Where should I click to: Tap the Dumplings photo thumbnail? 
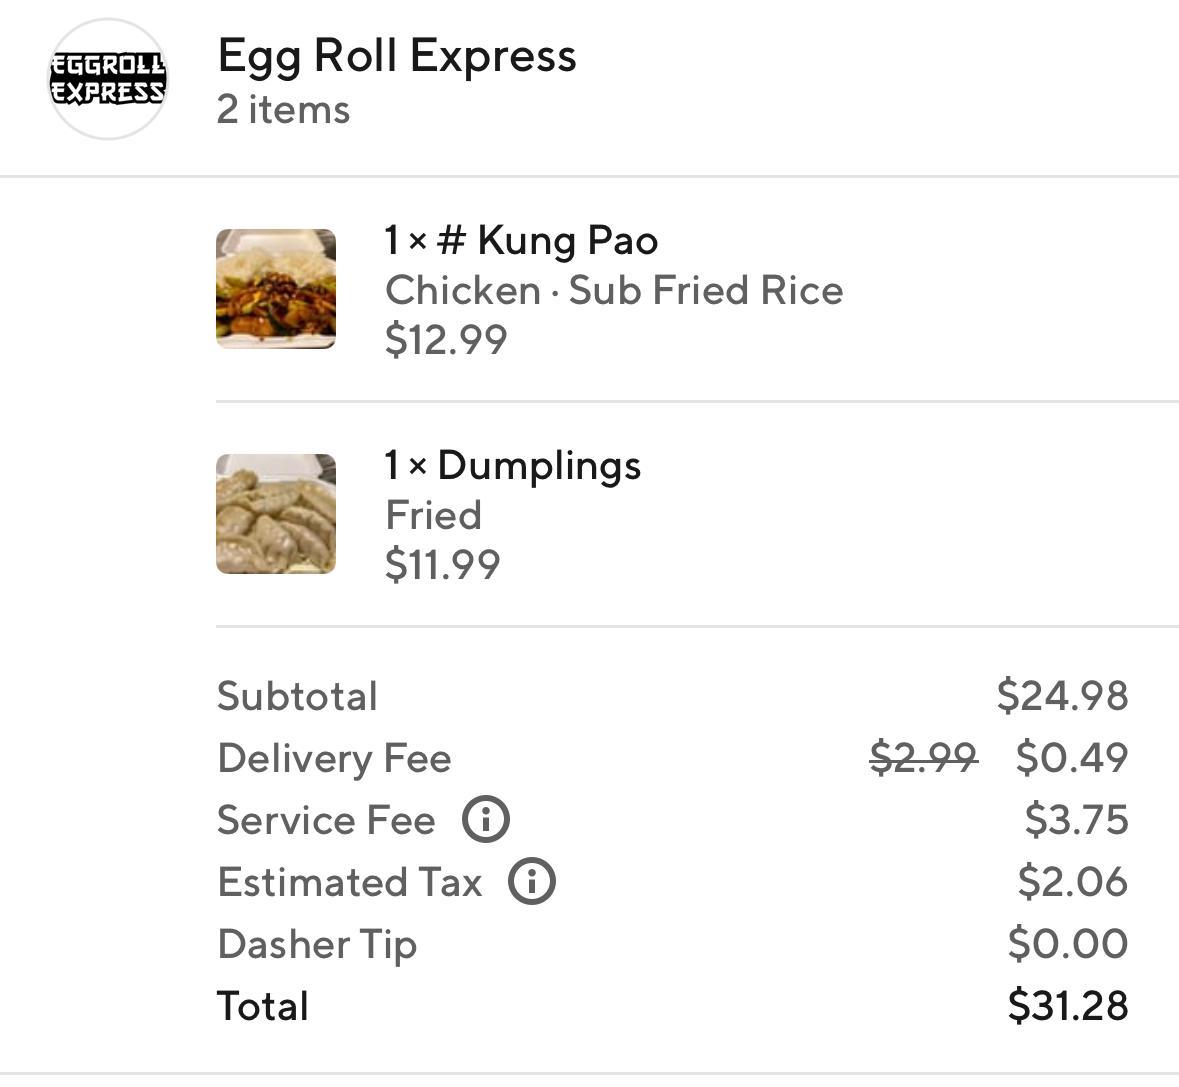[276, 514]
